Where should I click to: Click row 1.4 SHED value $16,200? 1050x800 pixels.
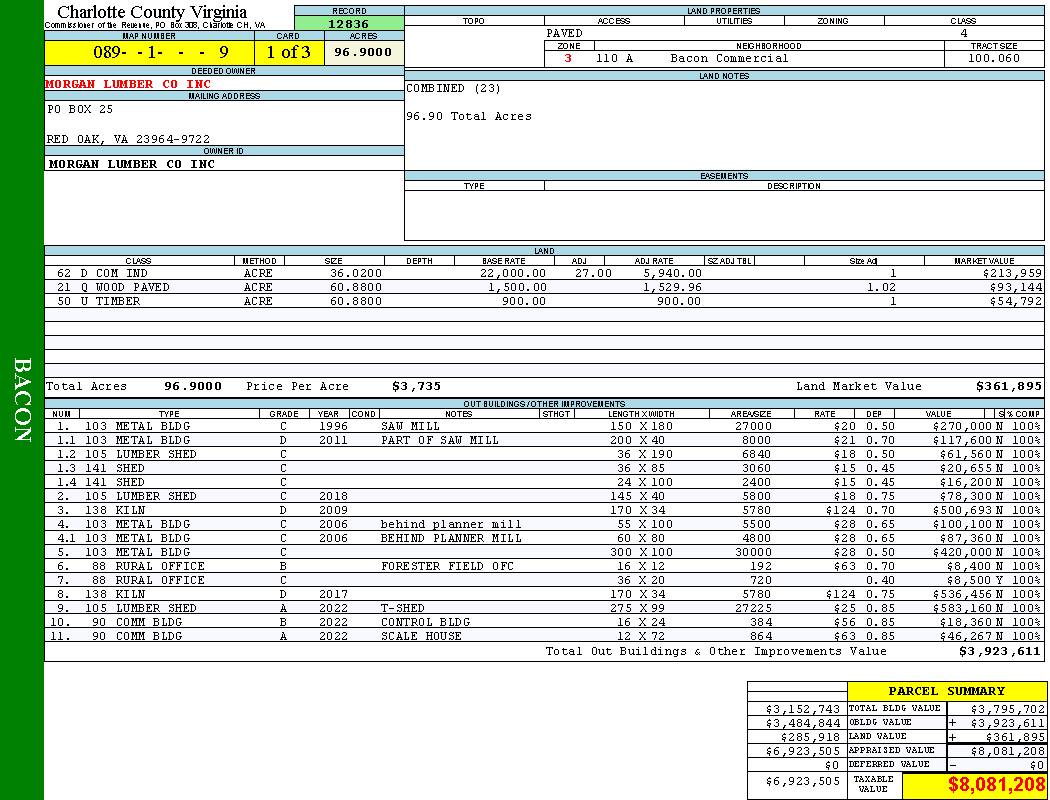coord(966,483)
